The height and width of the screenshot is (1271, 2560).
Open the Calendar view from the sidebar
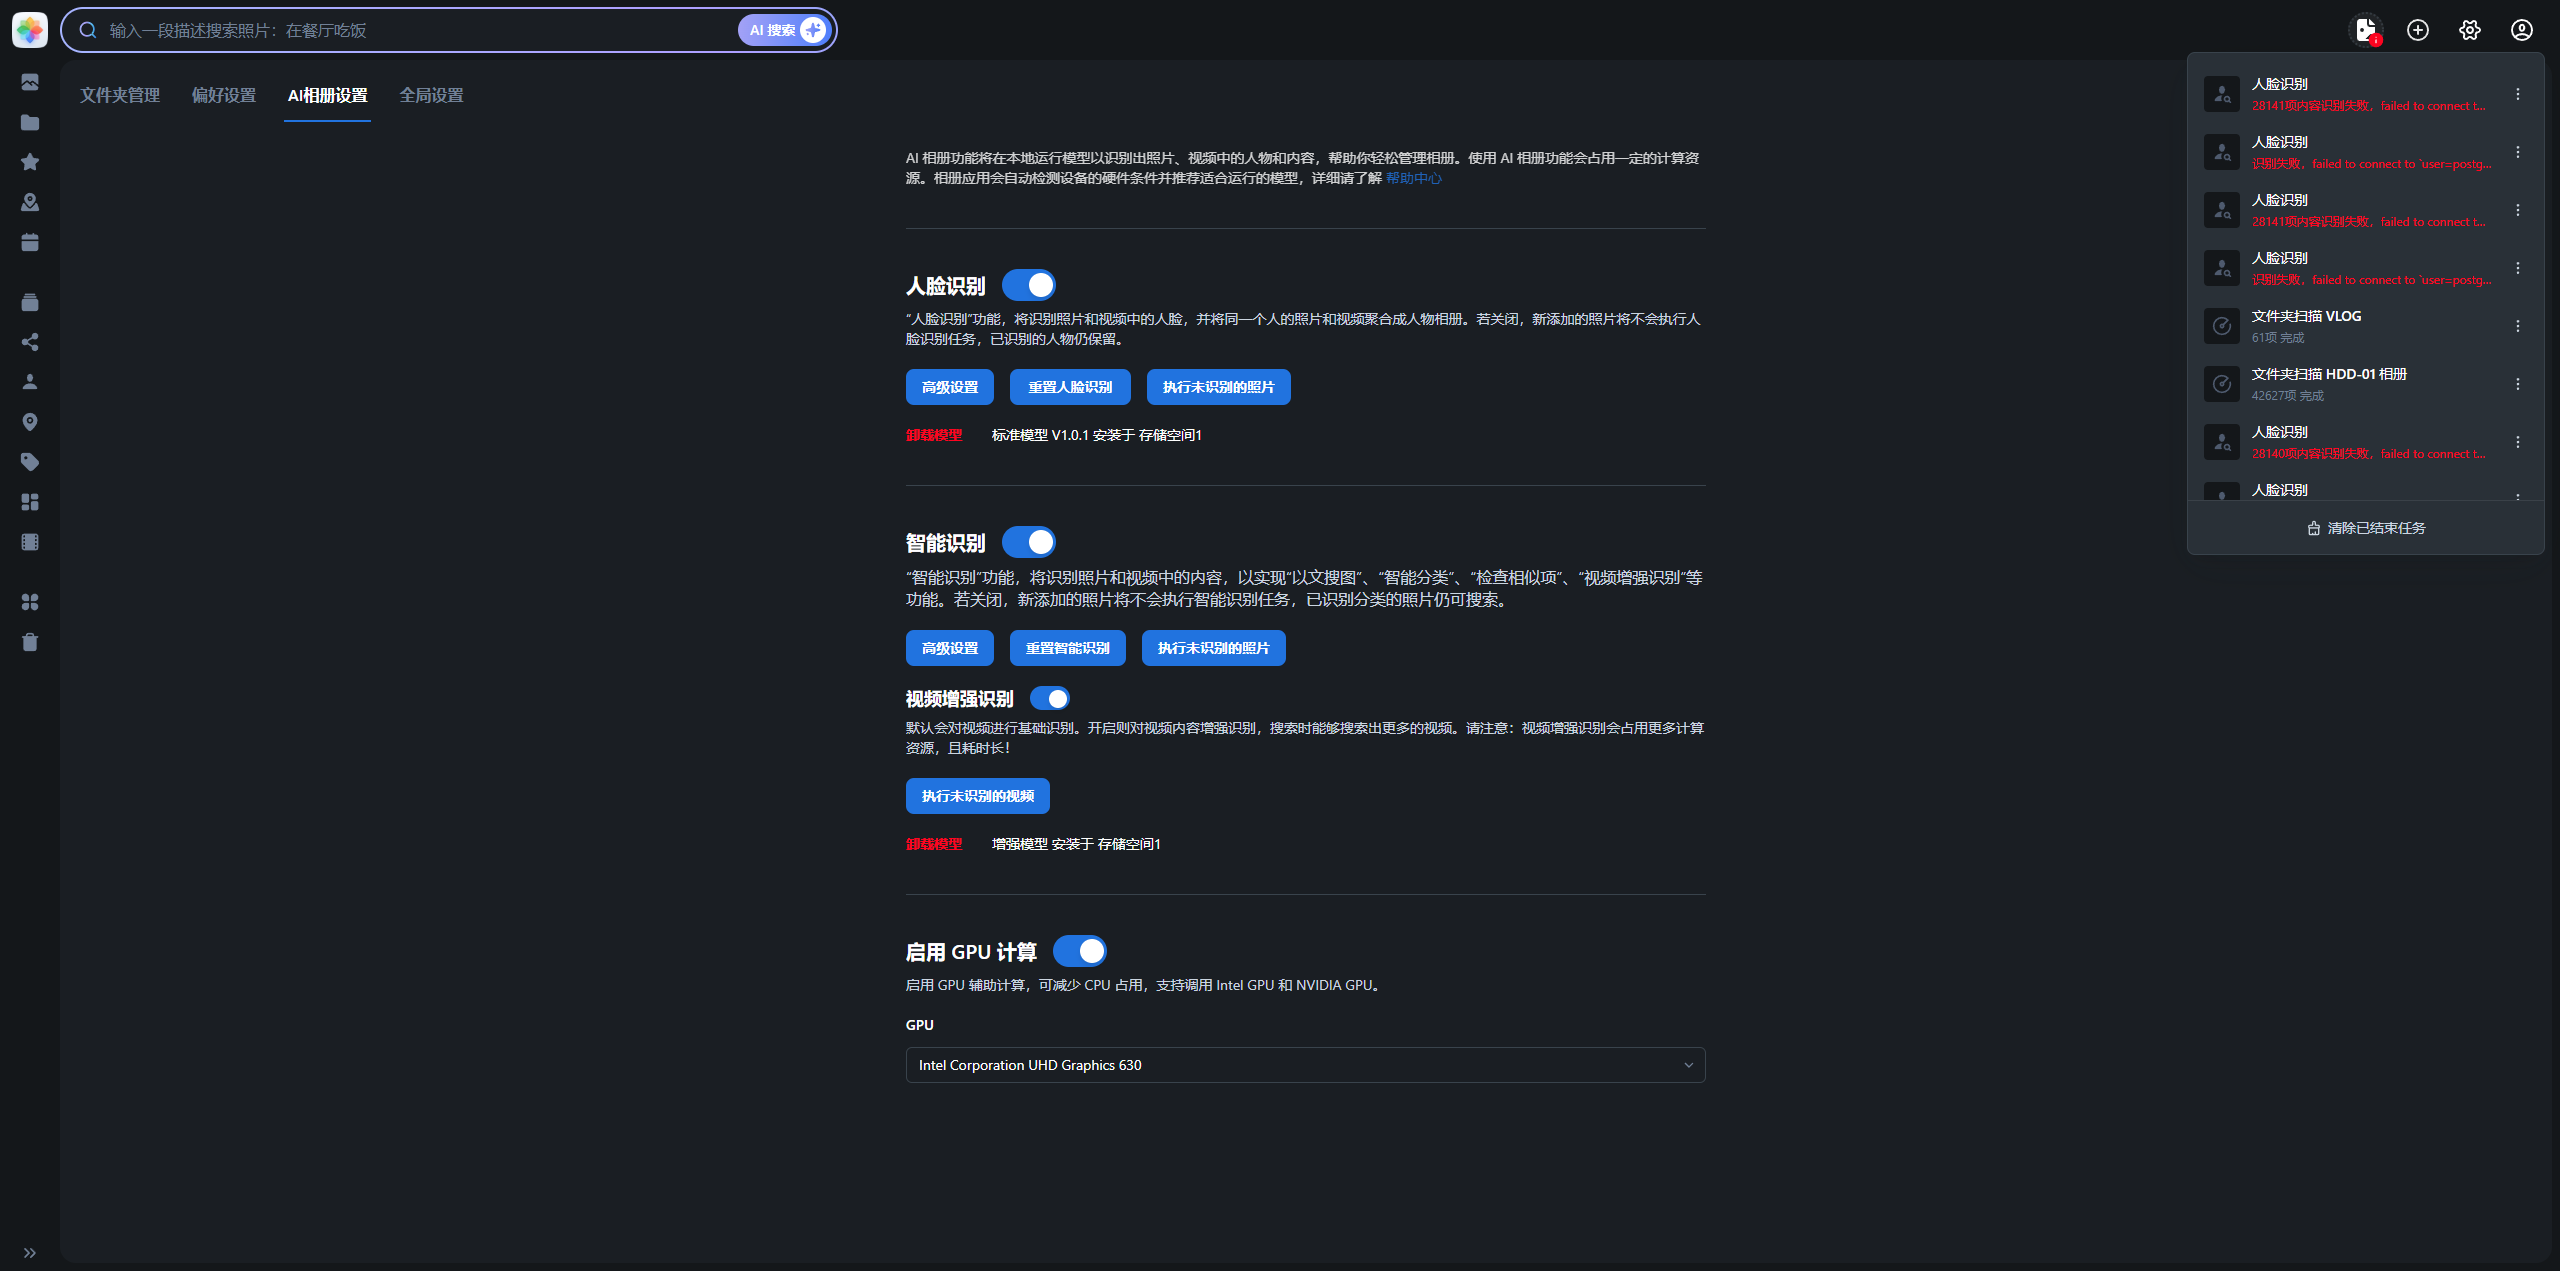pos(30,242)
